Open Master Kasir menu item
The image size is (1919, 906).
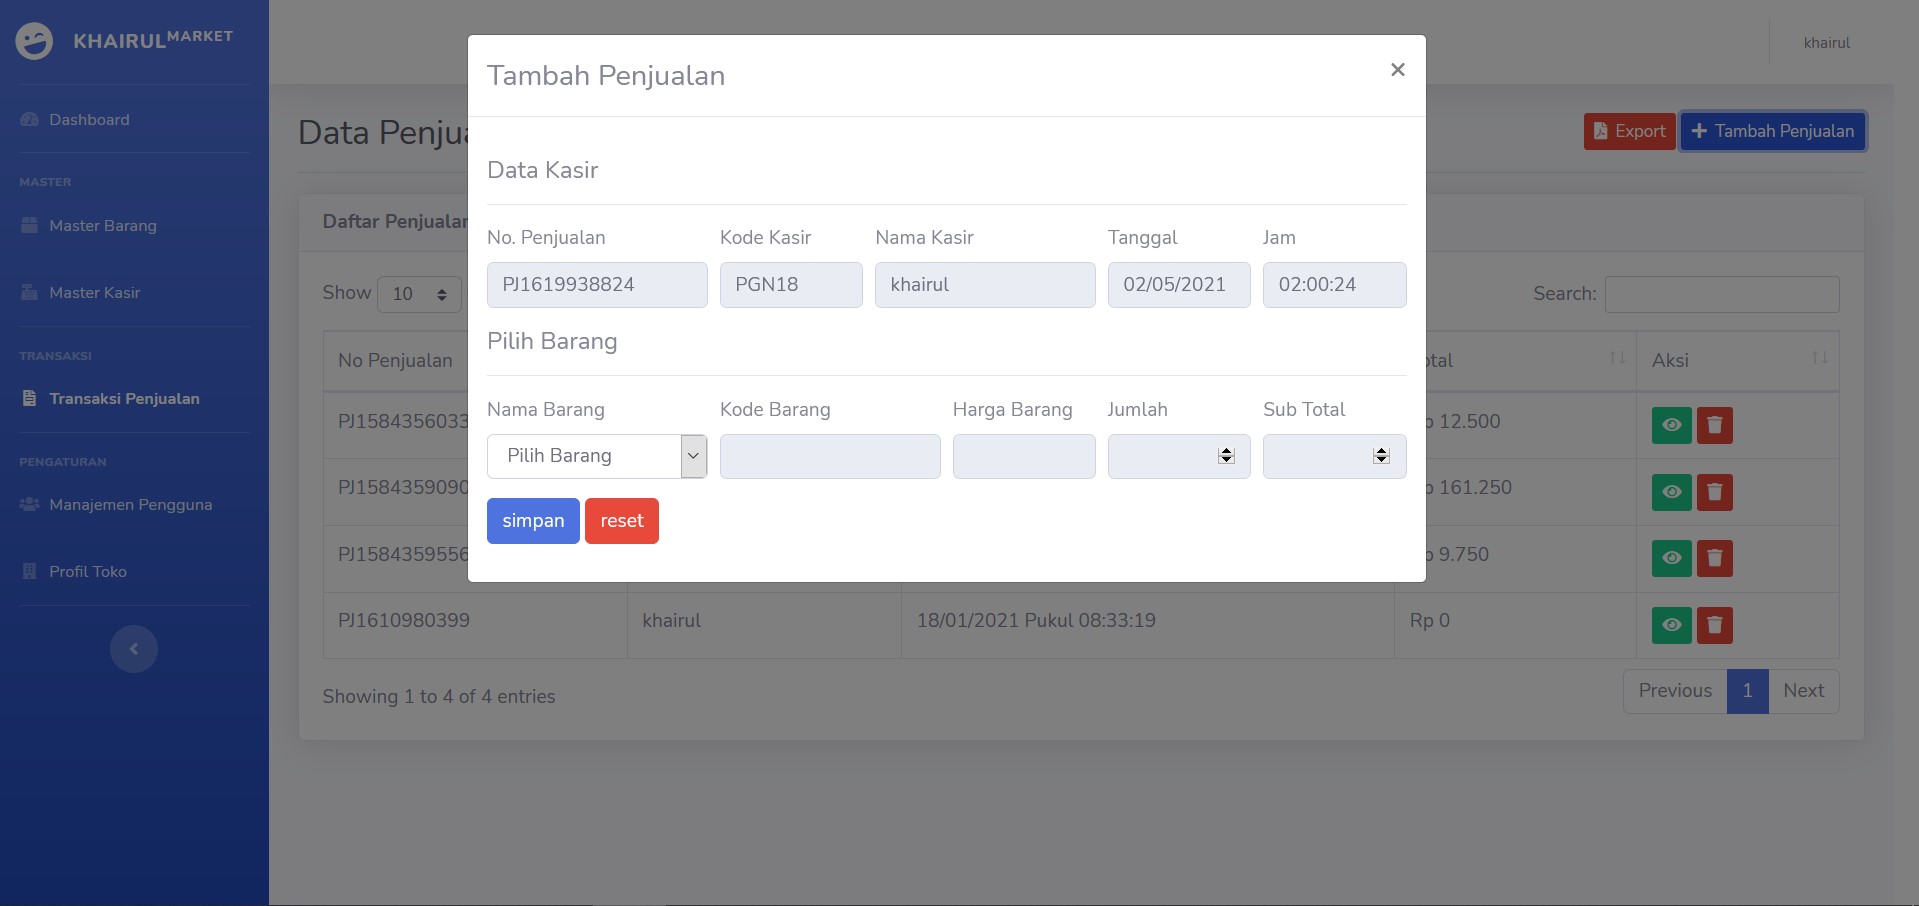[96, 292]
